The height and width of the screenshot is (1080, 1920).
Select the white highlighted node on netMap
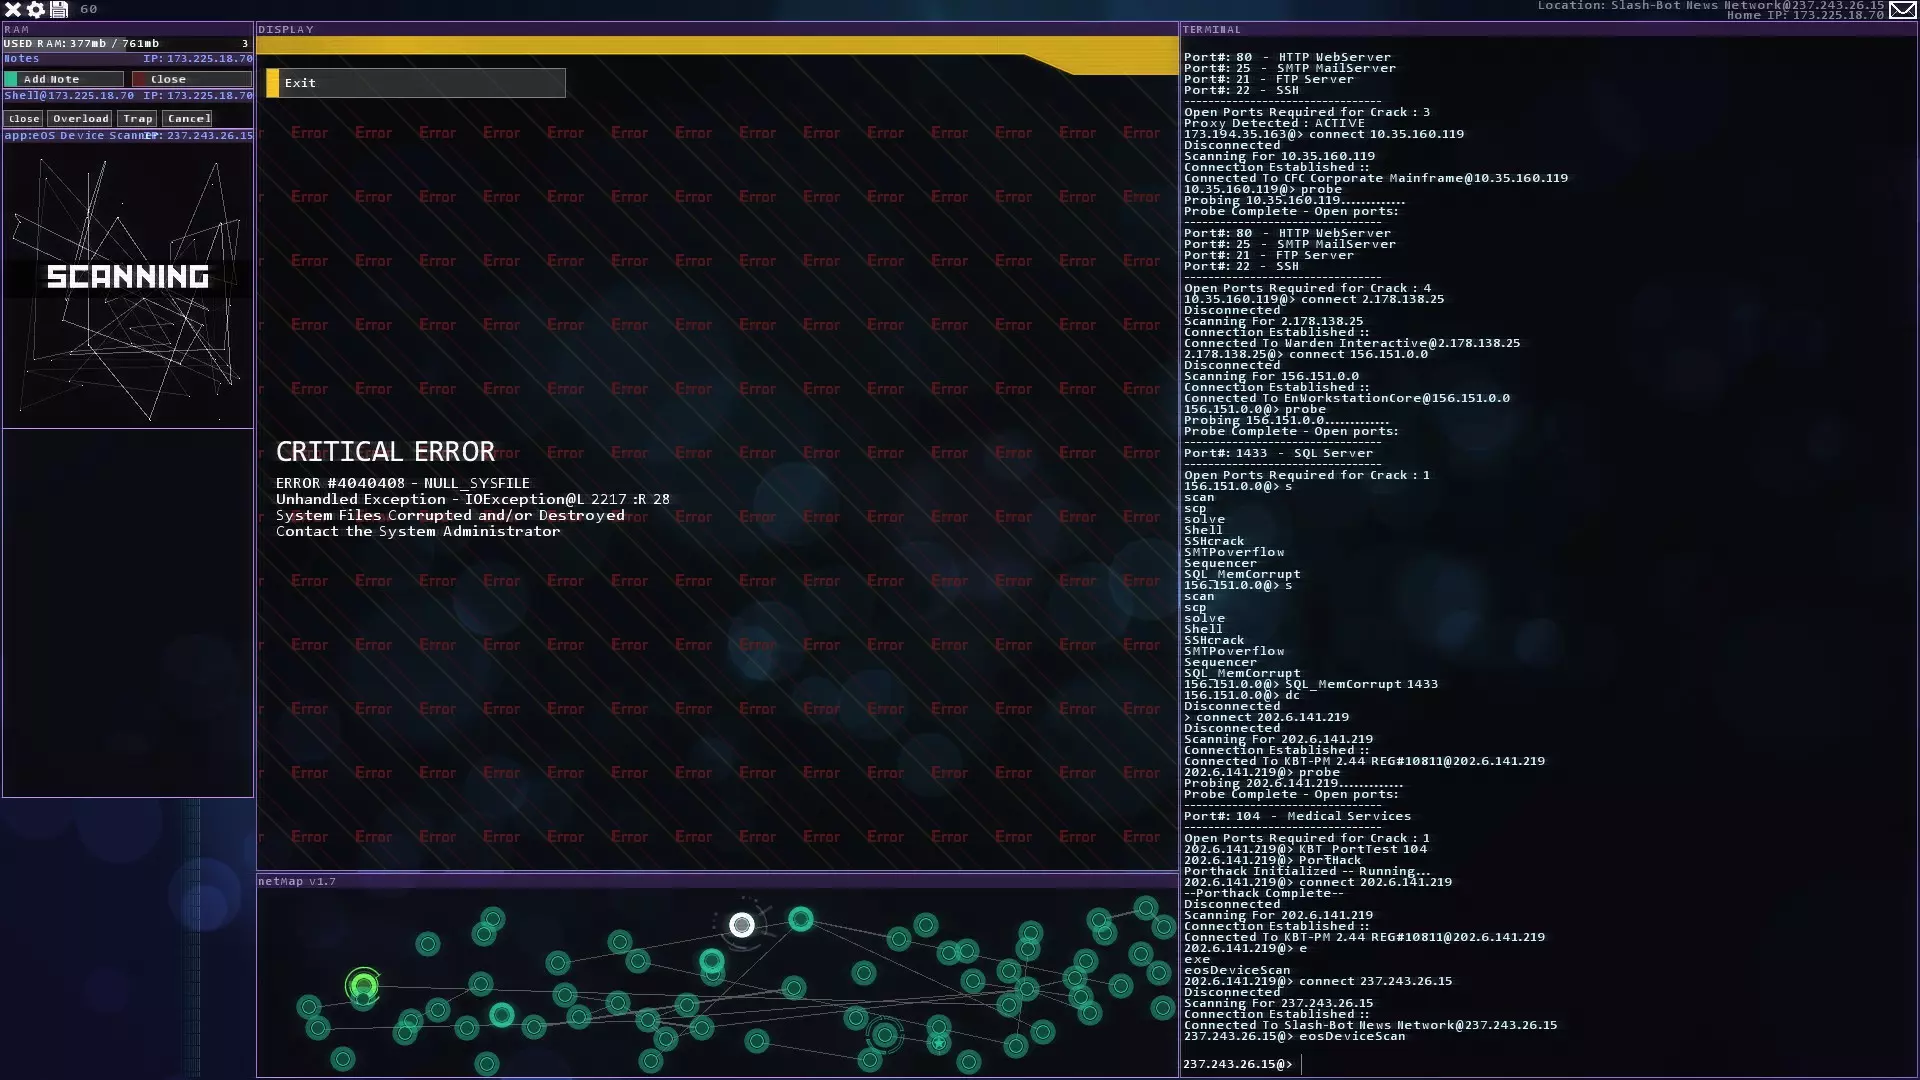click(x=741, y=925)
